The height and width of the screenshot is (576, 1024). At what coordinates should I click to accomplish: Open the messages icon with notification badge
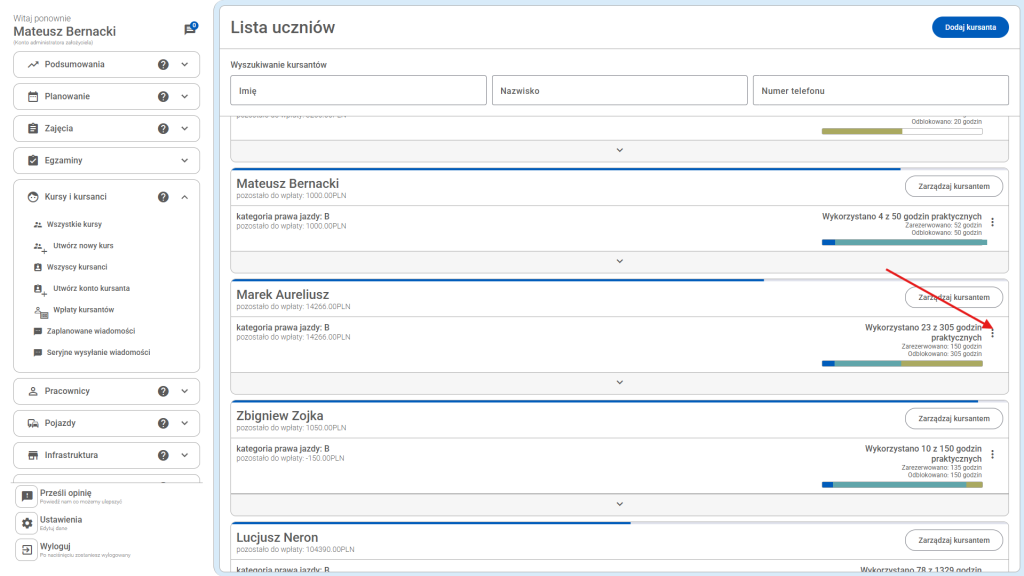coord(190,29)
